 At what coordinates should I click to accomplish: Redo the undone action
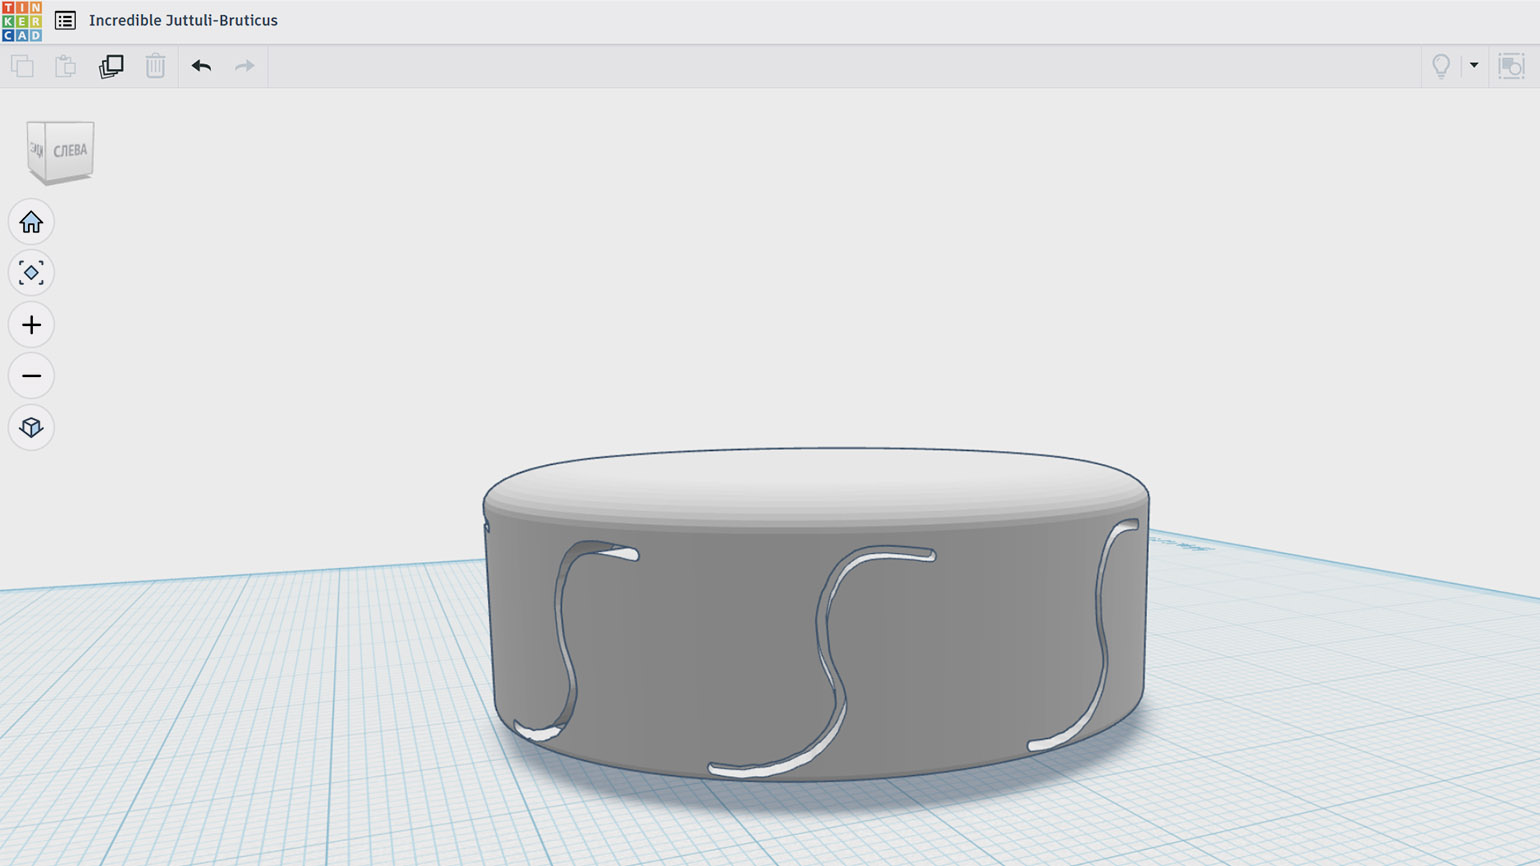pos(245,67)
